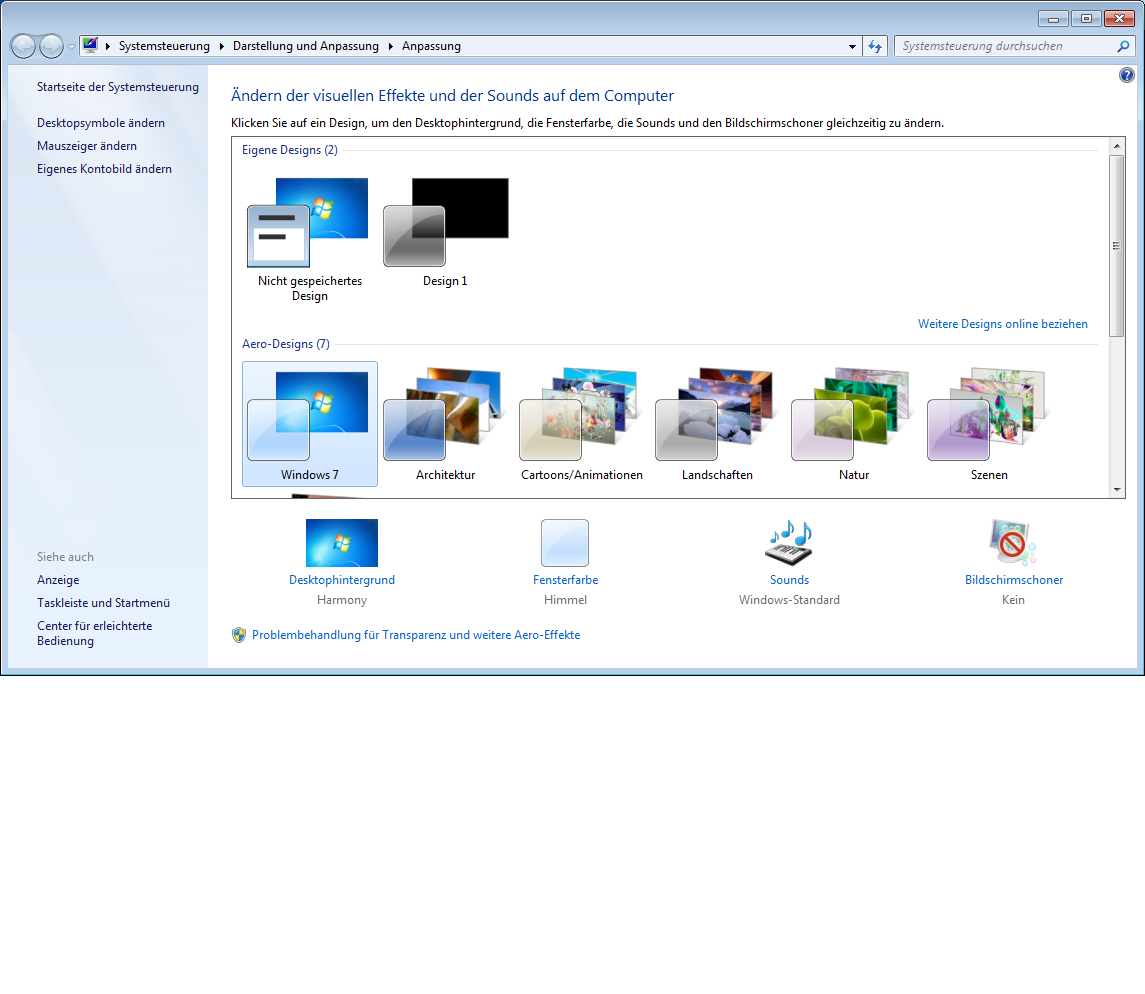Screen dimensions: 1145x994
Task: Click the theme list scroll down arrow
Action: point(1117,490)
